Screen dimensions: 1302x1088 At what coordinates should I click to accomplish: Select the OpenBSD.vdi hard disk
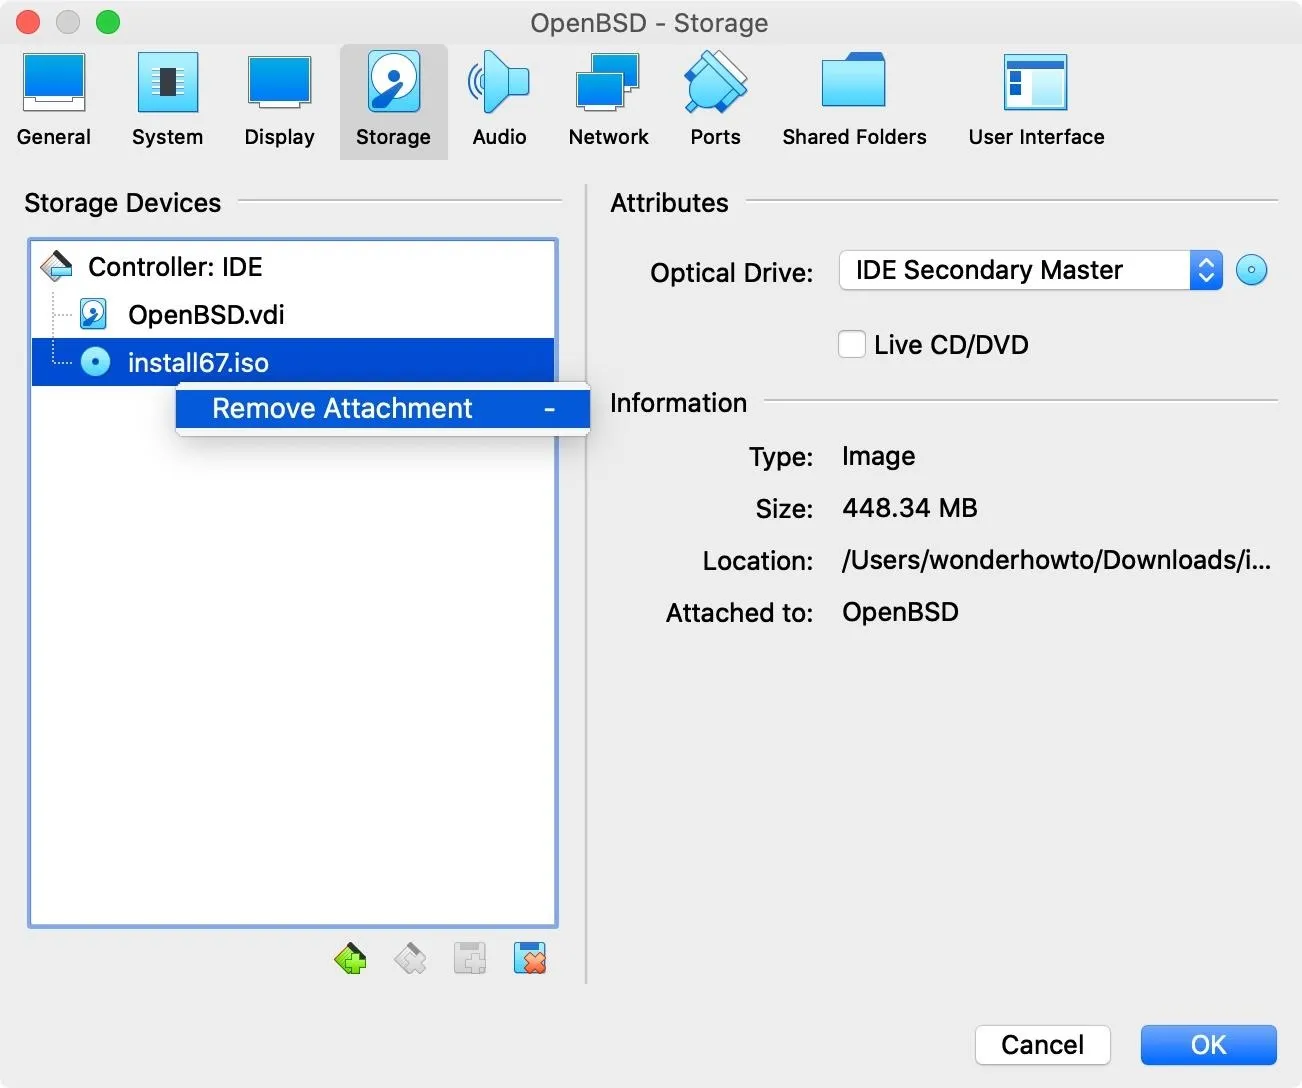point(293,315)
